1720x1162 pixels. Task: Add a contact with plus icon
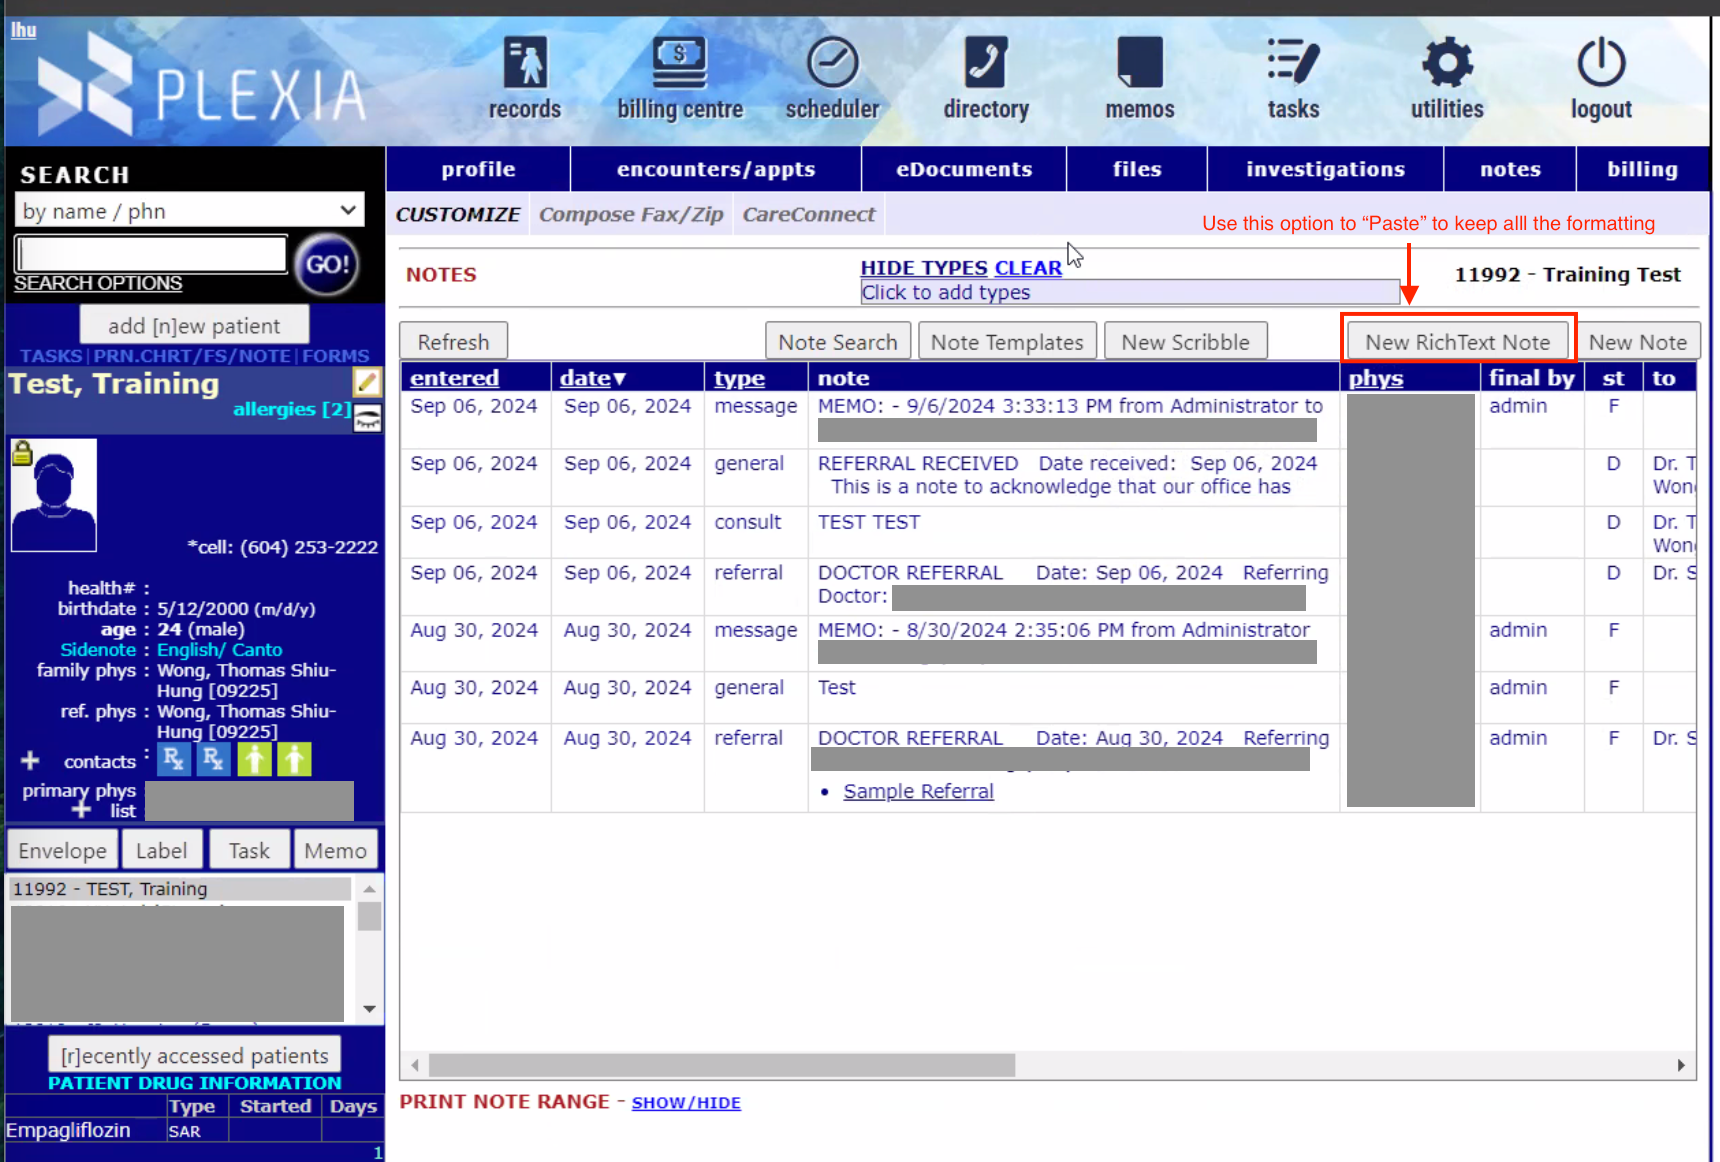[x=30, y=761]
